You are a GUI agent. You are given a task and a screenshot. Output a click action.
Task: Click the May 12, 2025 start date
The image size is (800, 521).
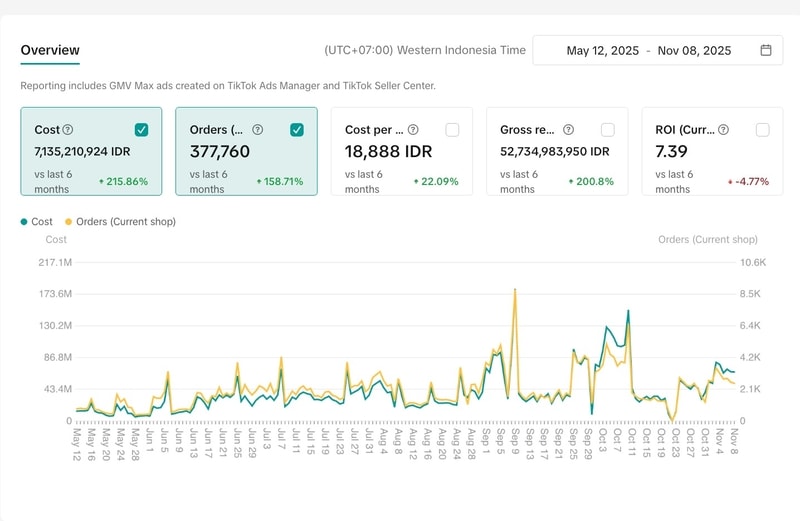(601, 50)
